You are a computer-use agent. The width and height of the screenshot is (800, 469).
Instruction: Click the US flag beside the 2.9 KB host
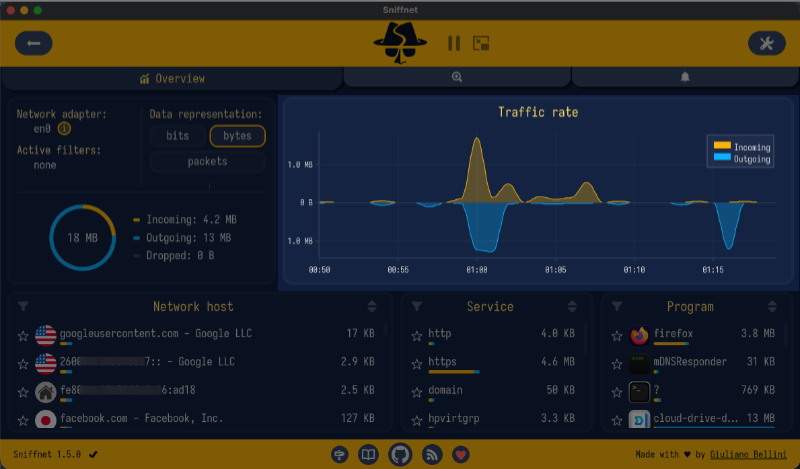coord(45,363)
